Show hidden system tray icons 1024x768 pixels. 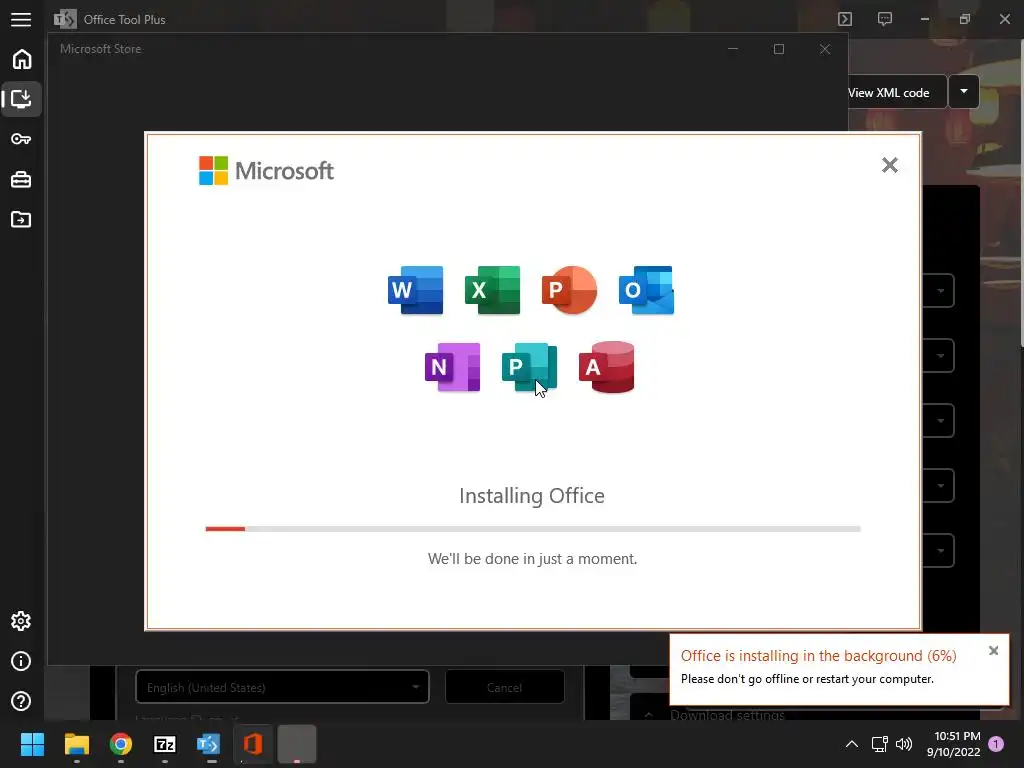[x=852, y=744]
